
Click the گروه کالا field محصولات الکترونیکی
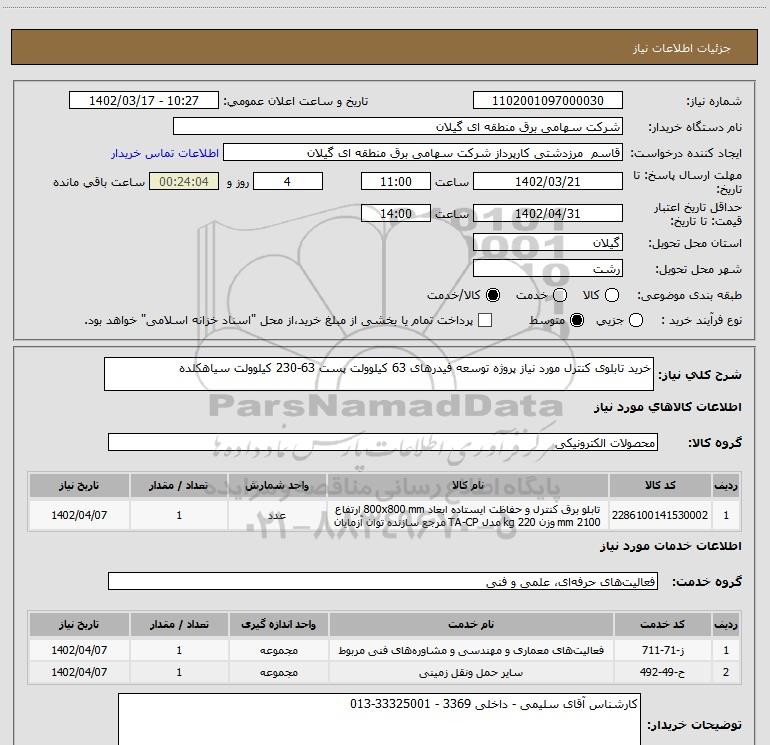pyautogui.click(x=383, y=442)
